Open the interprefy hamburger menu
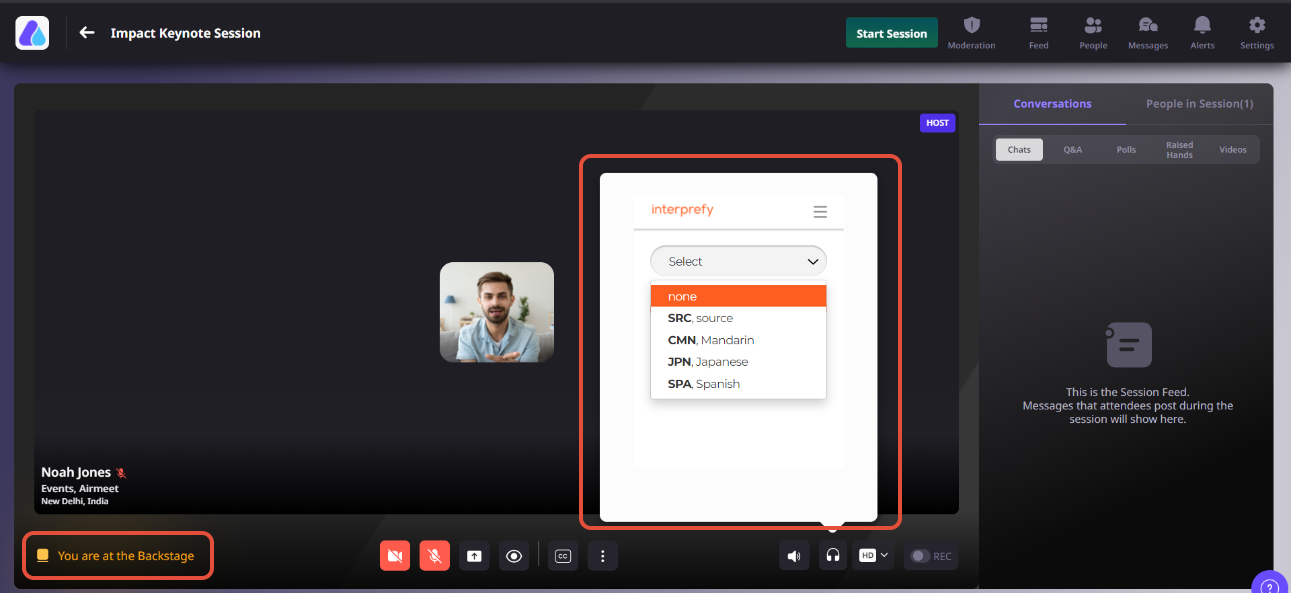1291x593 pixels. [820, 212]
